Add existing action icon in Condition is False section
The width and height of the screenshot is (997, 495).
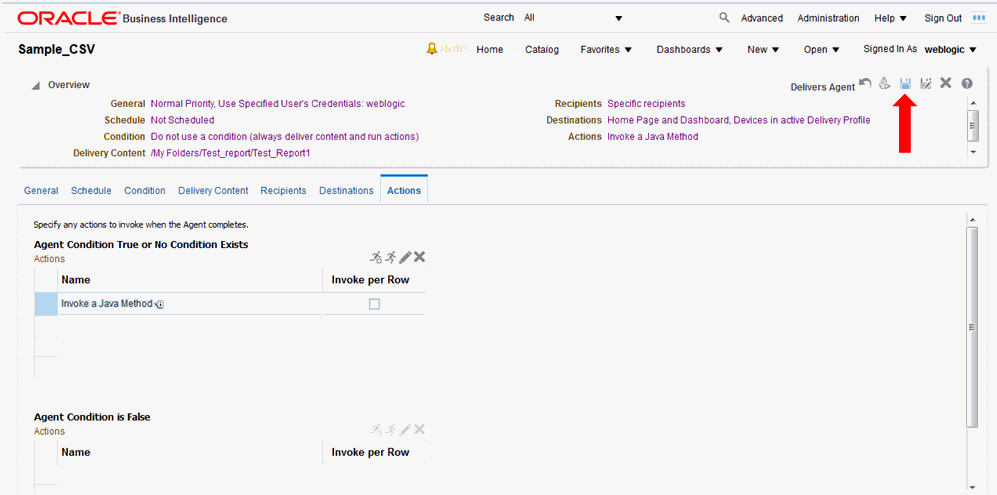pos(390,429)
